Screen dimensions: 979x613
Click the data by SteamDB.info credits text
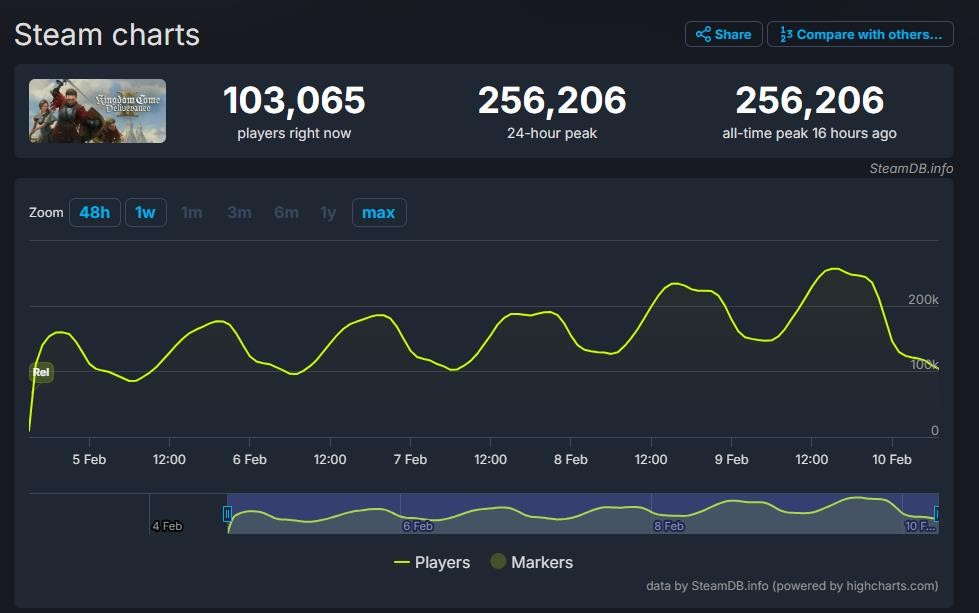793,586
